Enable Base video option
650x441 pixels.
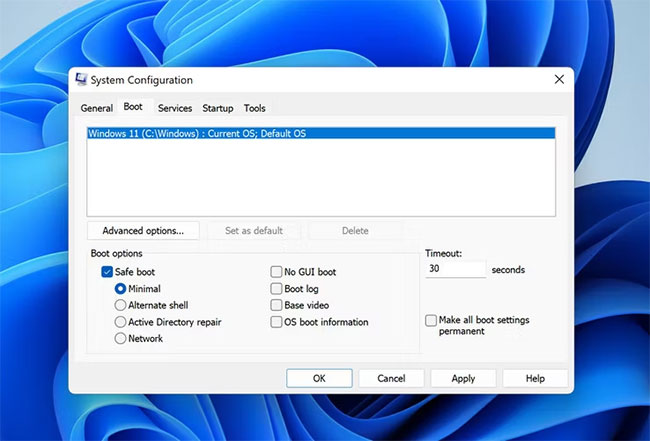coord(276,305)
